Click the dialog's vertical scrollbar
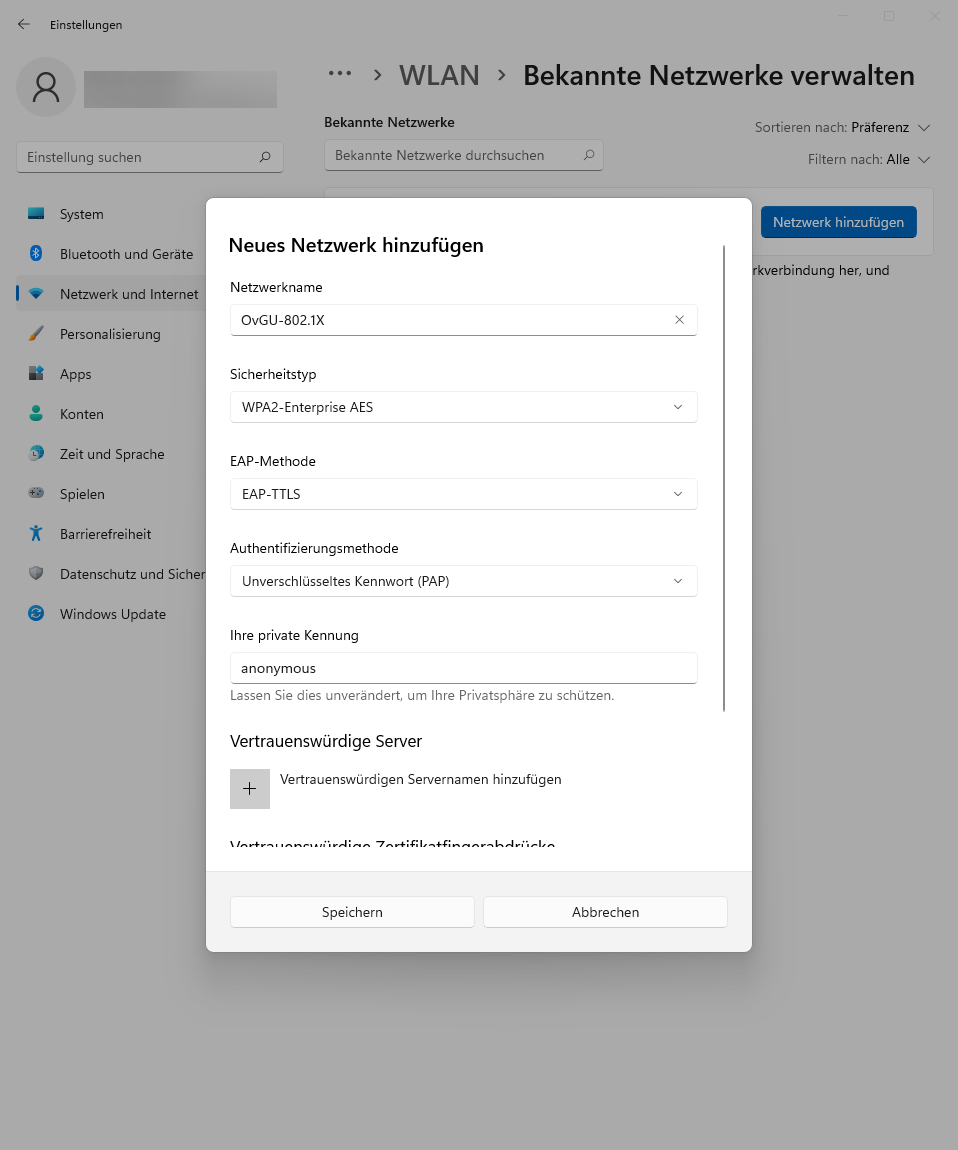The width and height of the screenshot is (958, 1150). click(x=724, y=478)
